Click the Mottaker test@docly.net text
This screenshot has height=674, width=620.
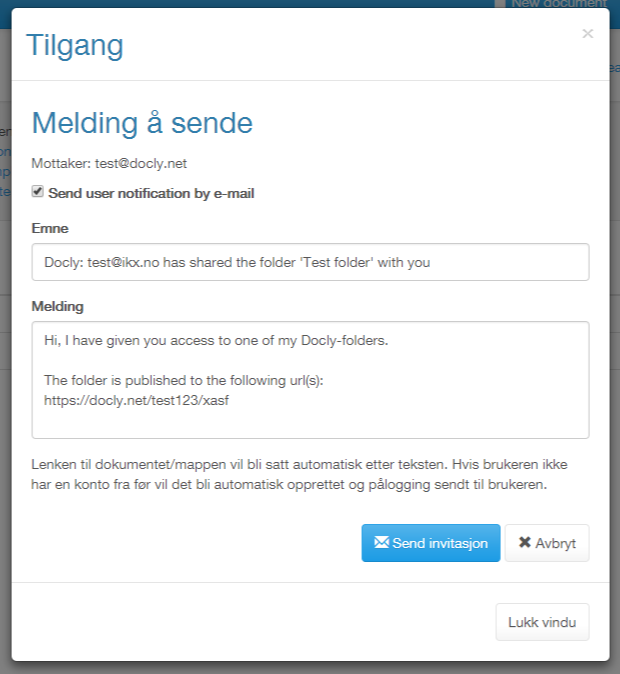pos(109,163)
